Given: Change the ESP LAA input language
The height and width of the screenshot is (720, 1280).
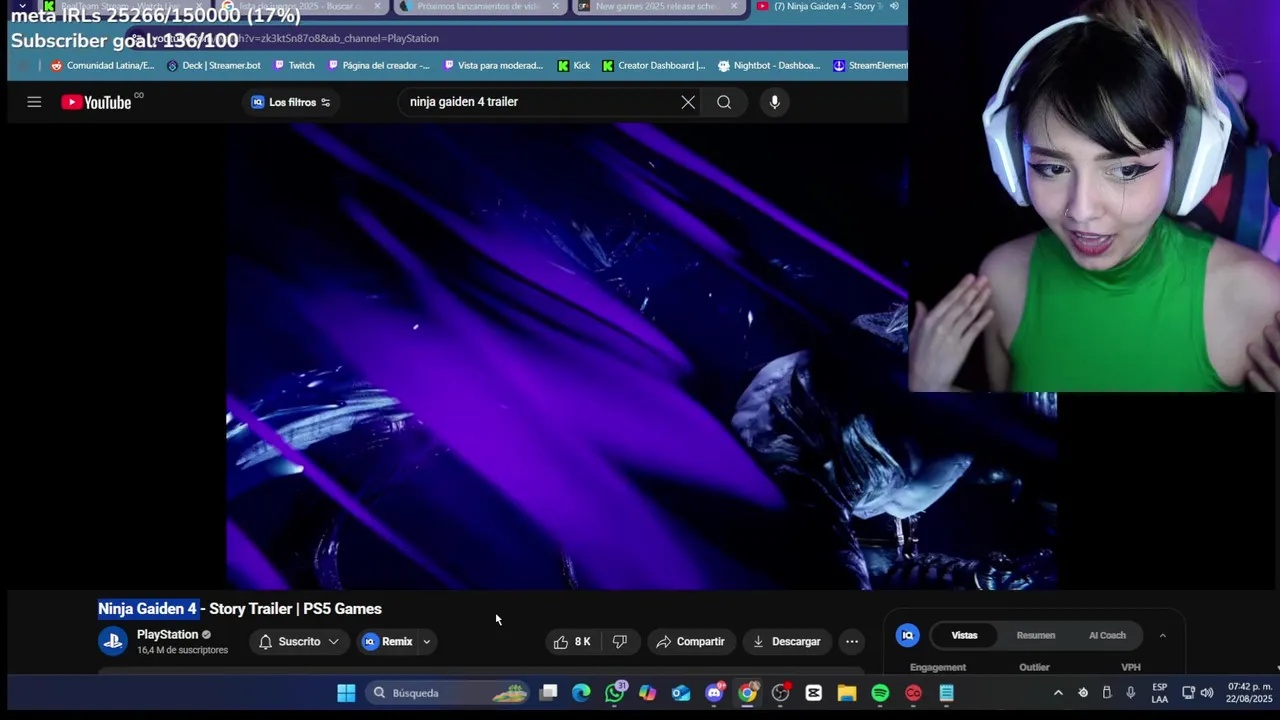Looking at the screenshot, I should (x=1160, y=693).
